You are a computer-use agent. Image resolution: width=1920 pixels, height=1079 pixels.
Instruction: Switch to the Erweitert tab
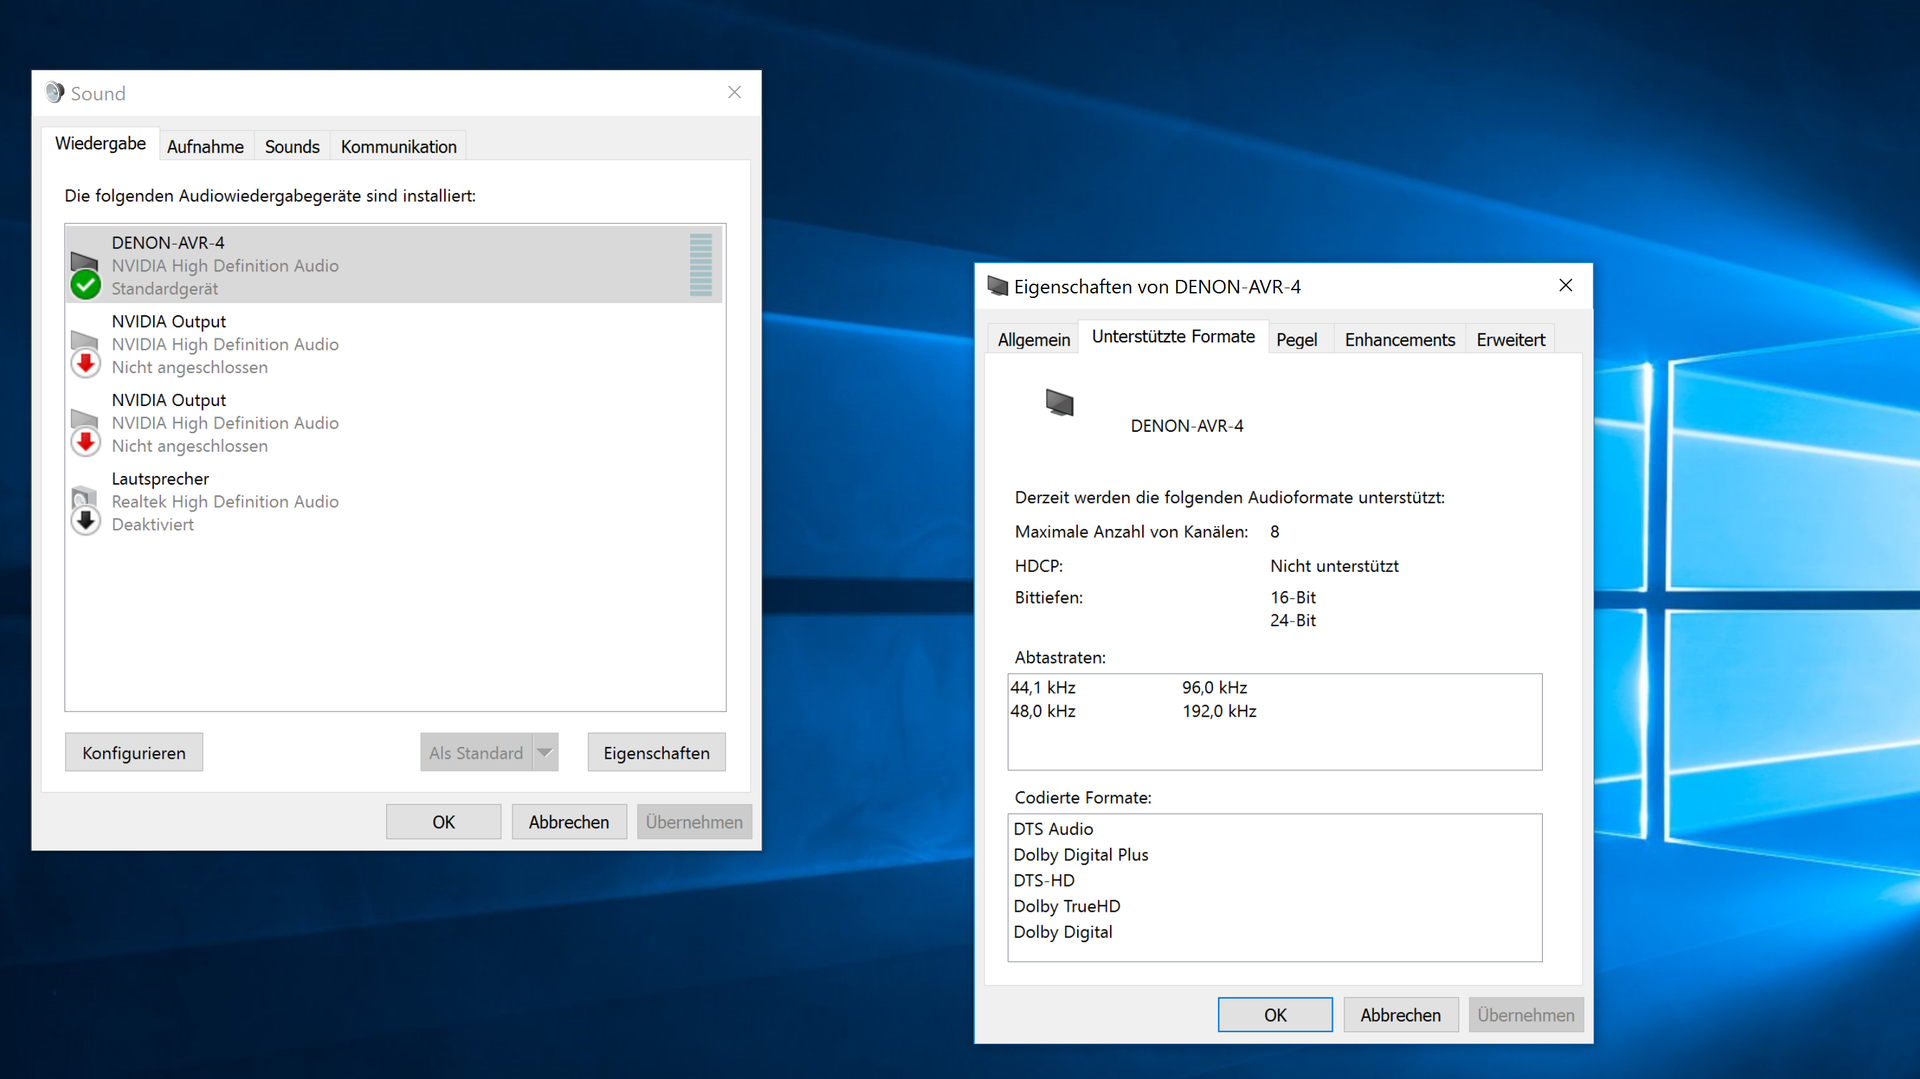tap(1511, 340)
